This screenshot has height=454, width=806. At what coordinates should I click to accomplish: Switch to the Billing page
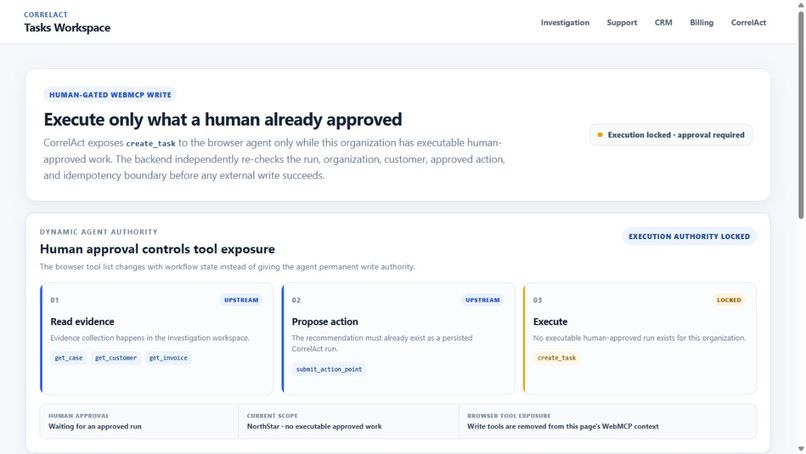pyautogui.click(x=701, y=23)
